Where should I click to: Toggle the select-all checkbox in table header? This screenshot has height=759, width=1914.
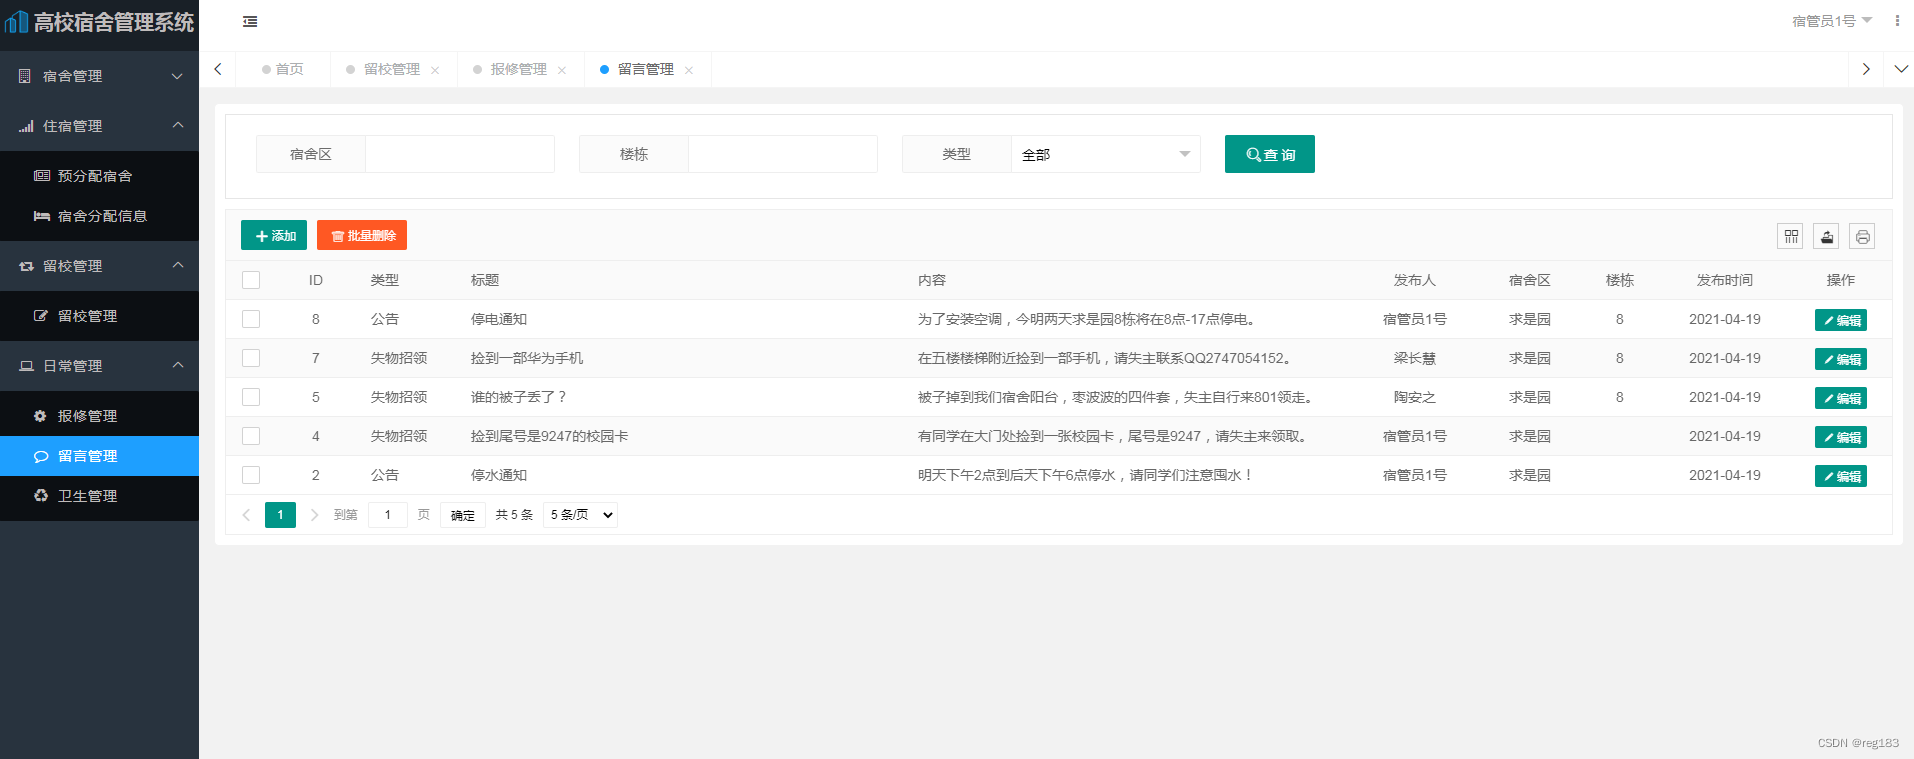251,280
